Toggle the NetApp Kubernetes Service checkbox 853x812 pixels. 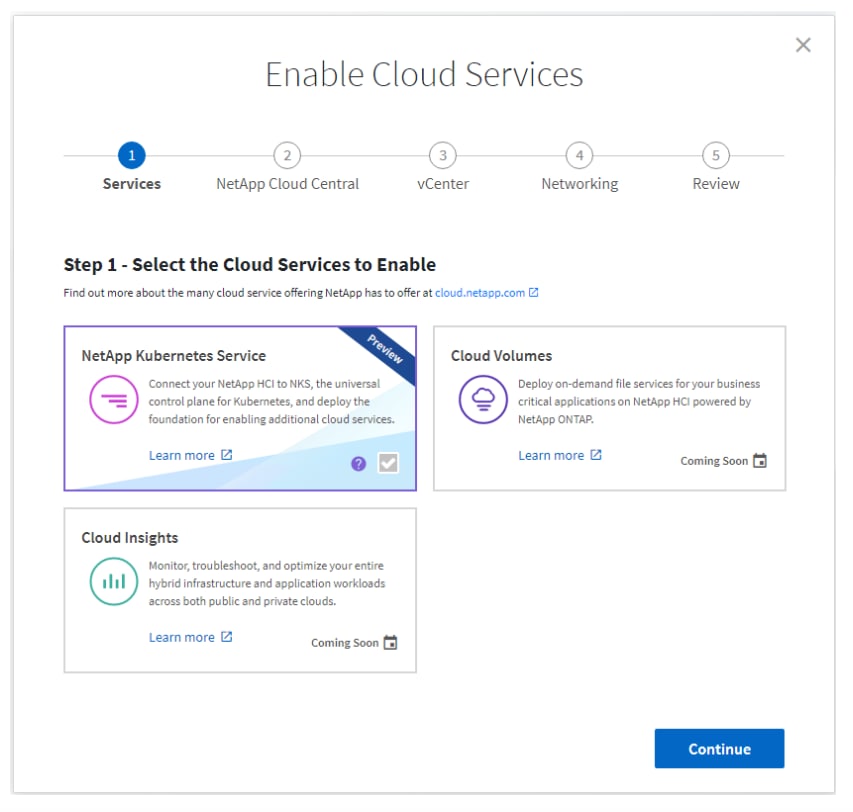(388, 463)
